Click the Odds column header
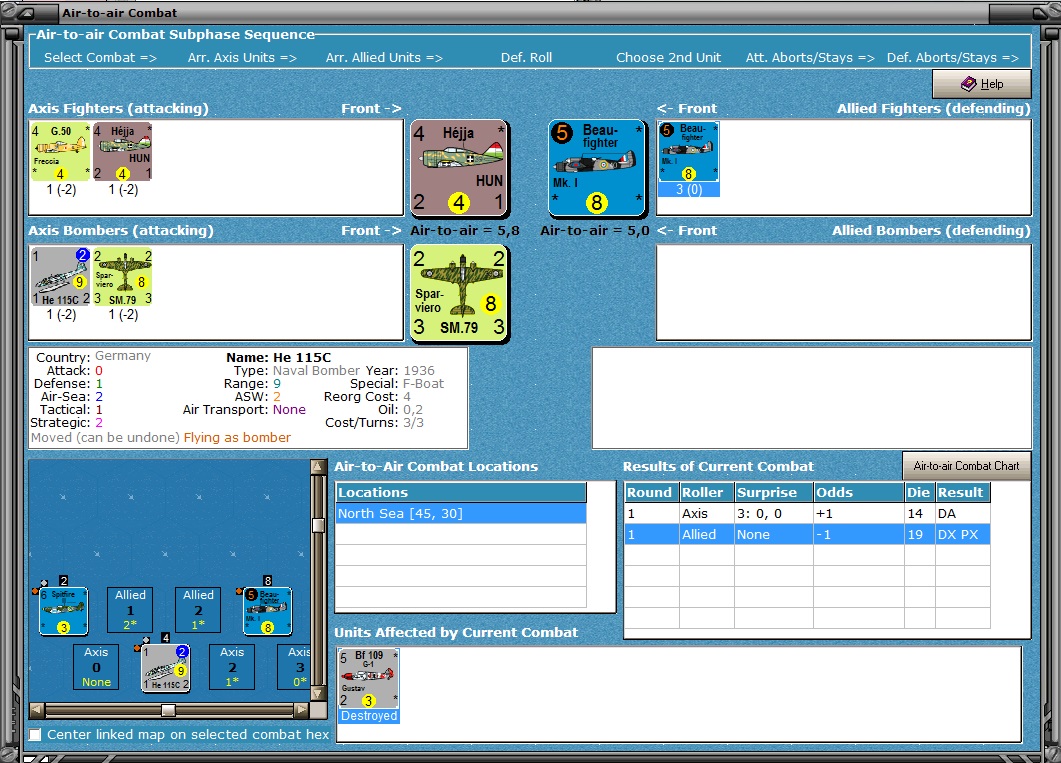 coord(859,492)
